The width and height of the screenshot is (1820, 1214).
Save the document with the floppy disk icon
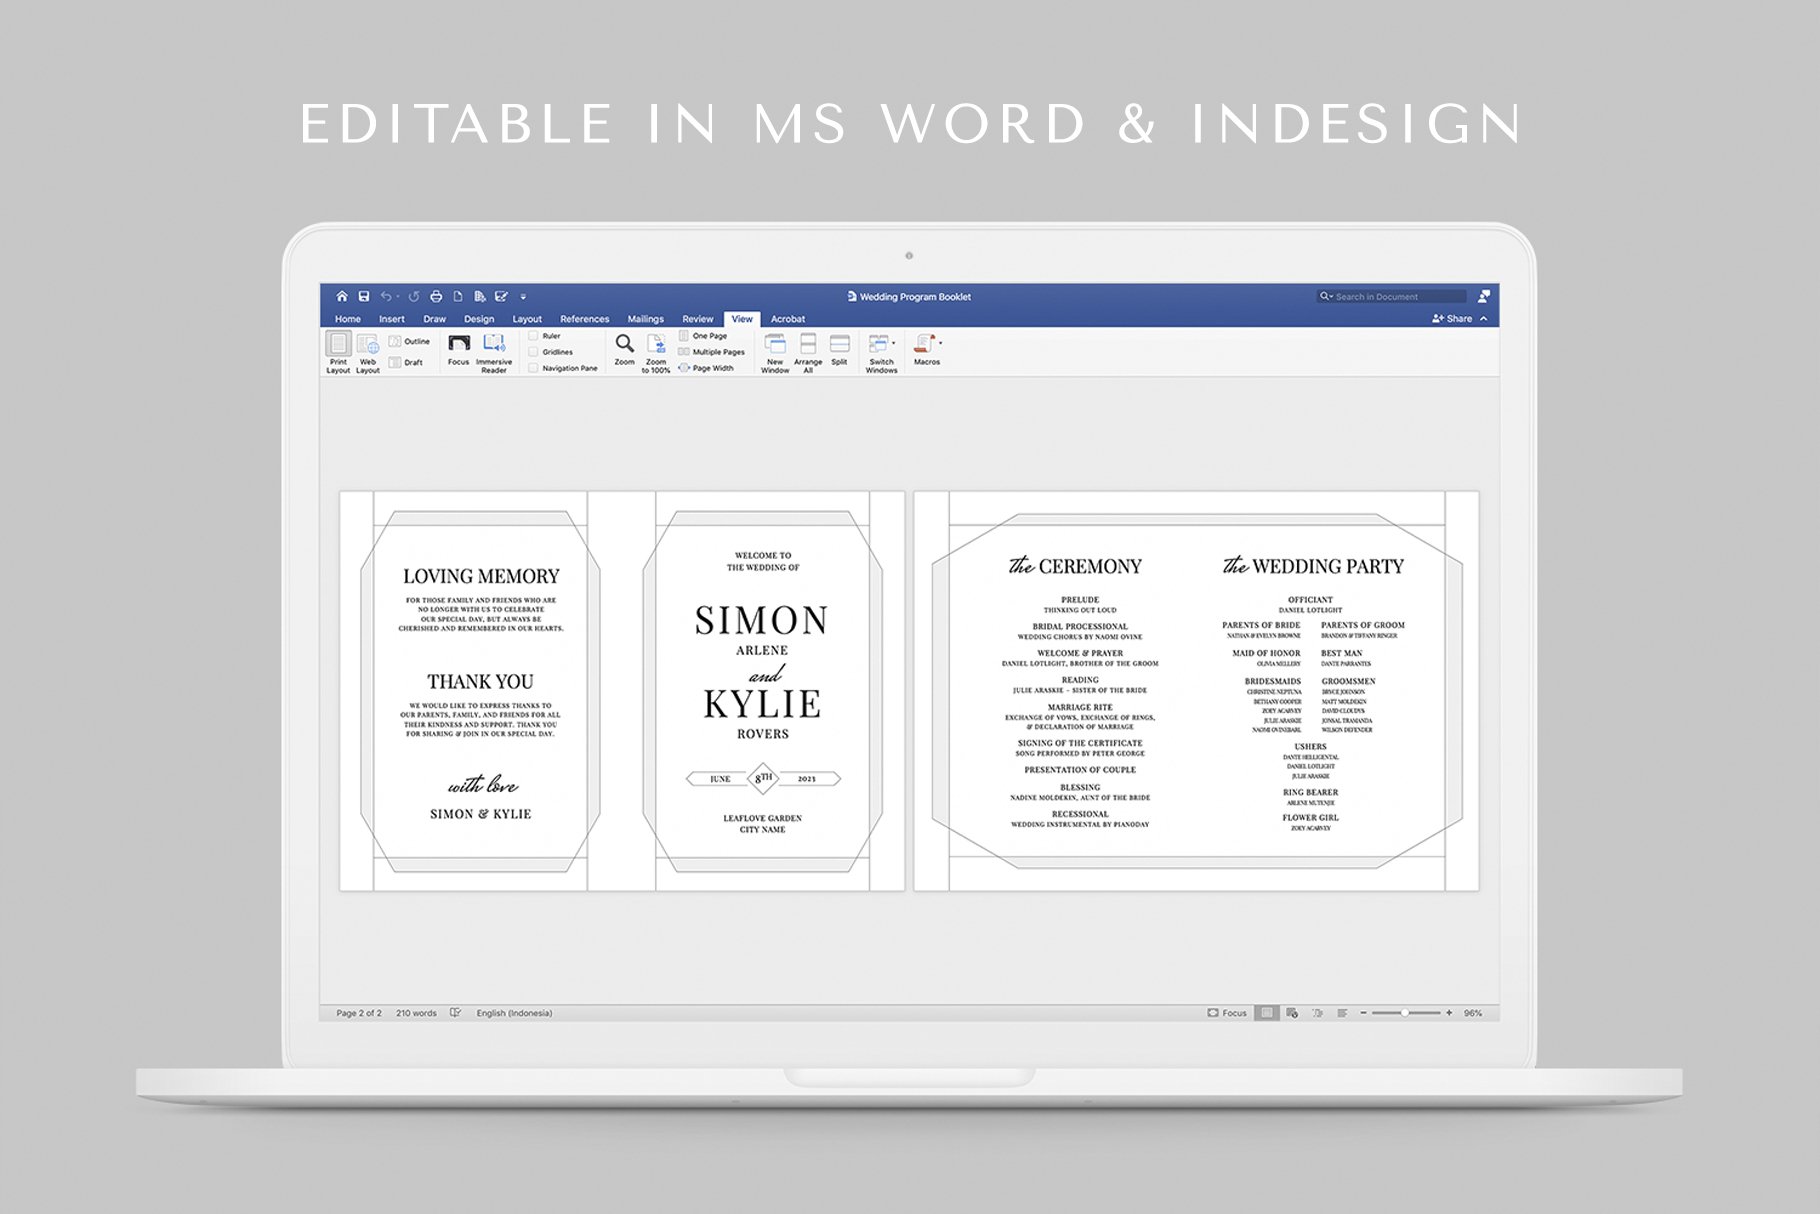point(364,296)
